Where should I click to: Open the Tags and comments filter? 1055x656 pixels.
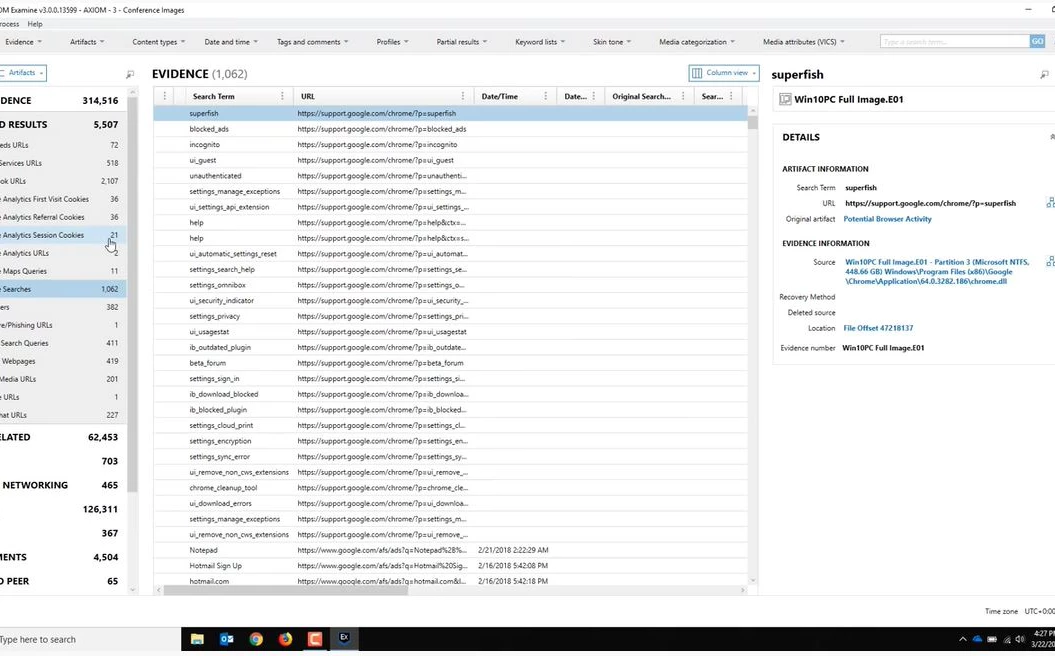[x=312, y=42]
